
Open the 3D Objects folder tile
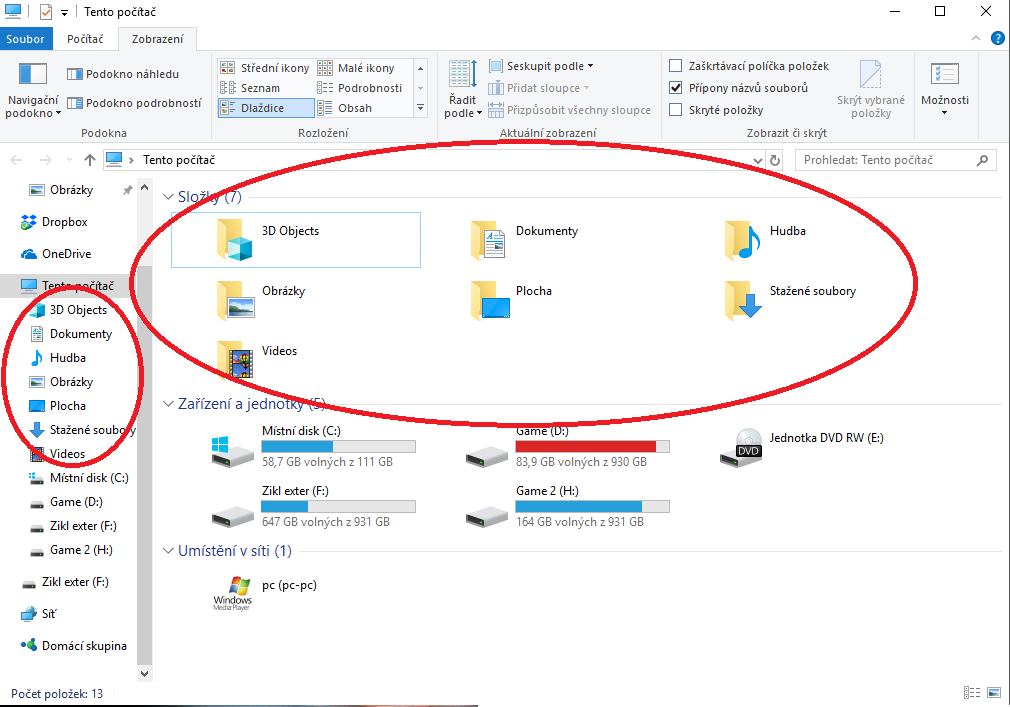pyautogui.click(x=237, y=240)
